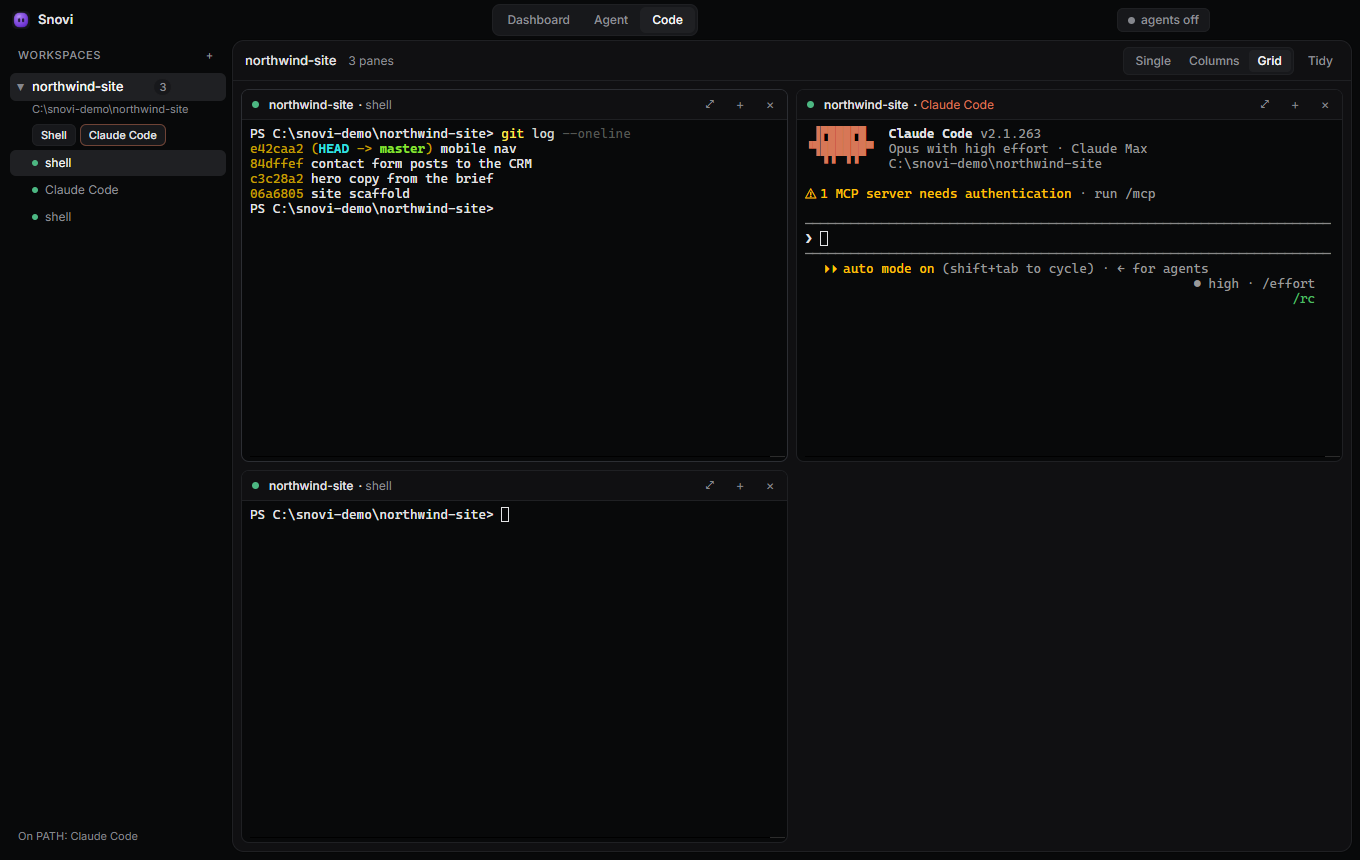Click the C:\snovi-demo\northwind-site path in sidebar

tap(110, 109)
